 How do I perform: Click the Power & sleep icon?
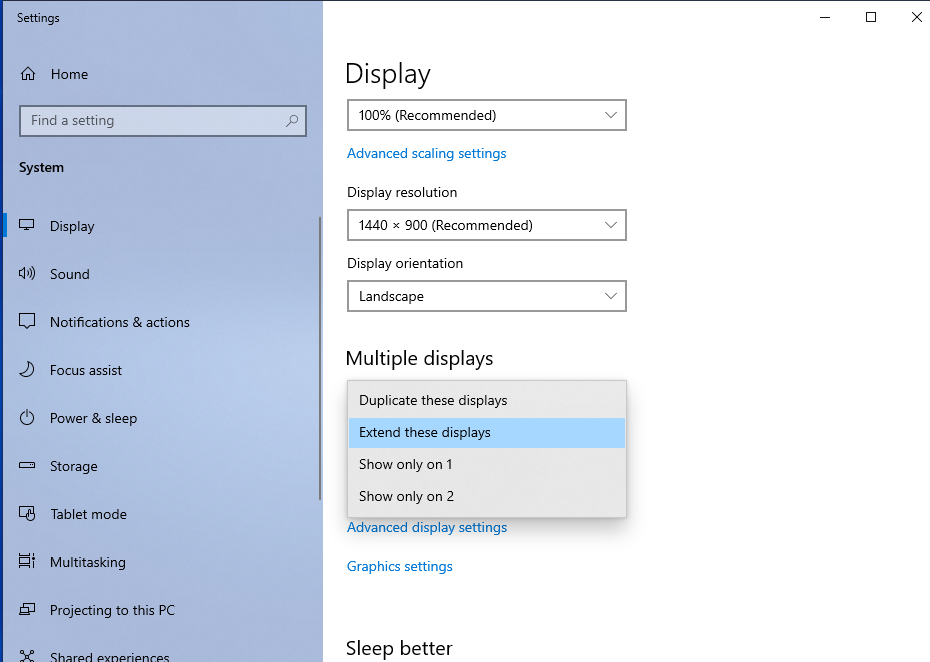click(x=28, y=418)
